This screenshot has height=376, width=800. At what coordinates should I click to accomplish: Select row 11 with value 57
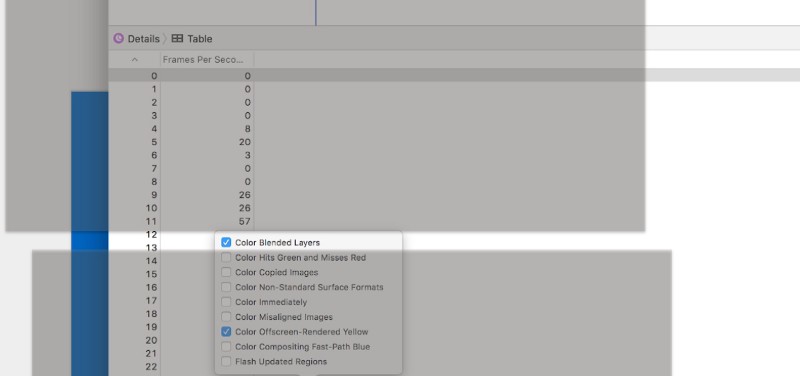tap(454, 221)
